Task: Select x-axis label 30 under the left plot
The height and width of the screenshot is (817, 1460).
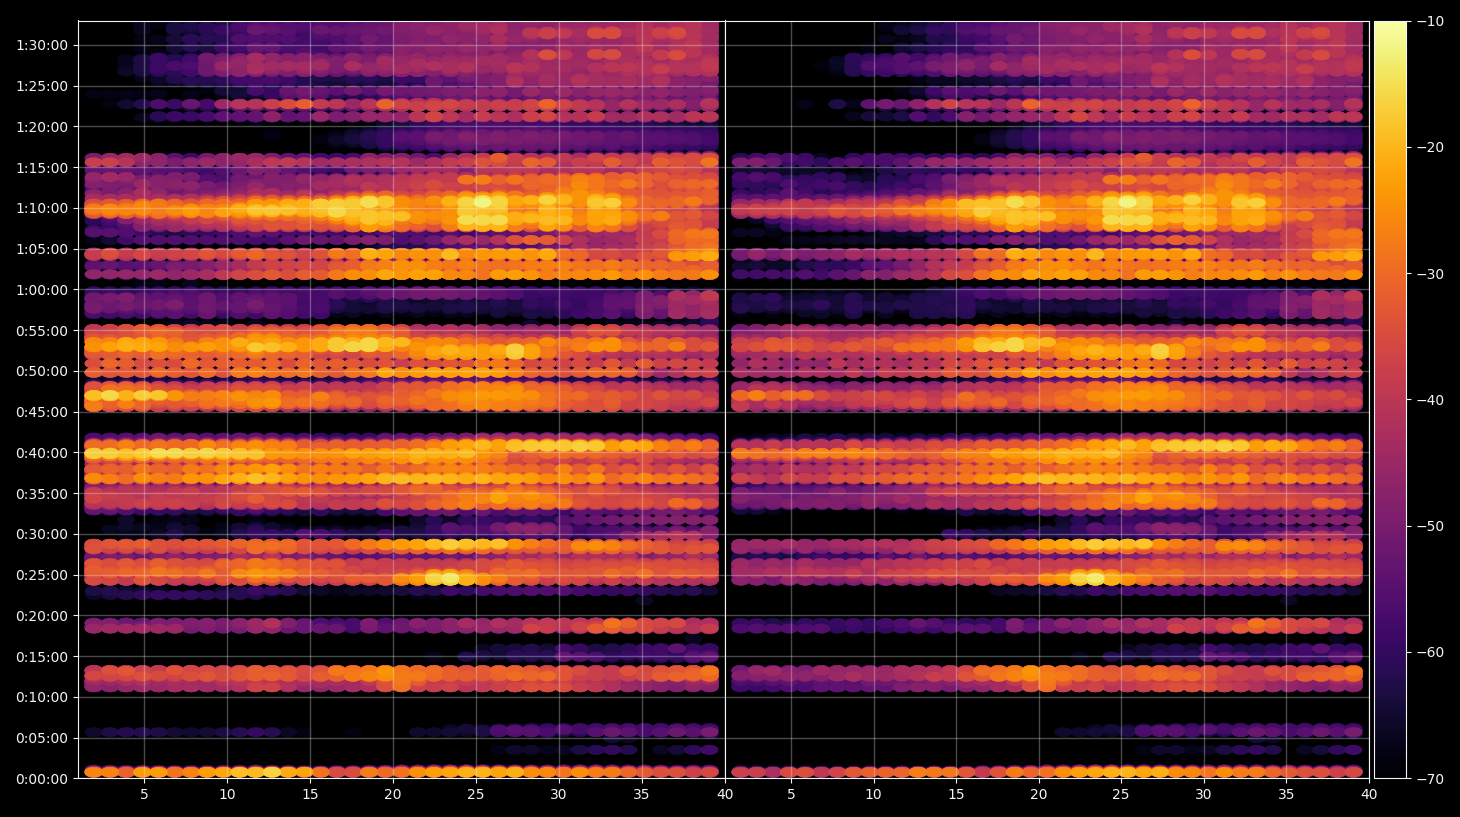Action: coord(558,795)
